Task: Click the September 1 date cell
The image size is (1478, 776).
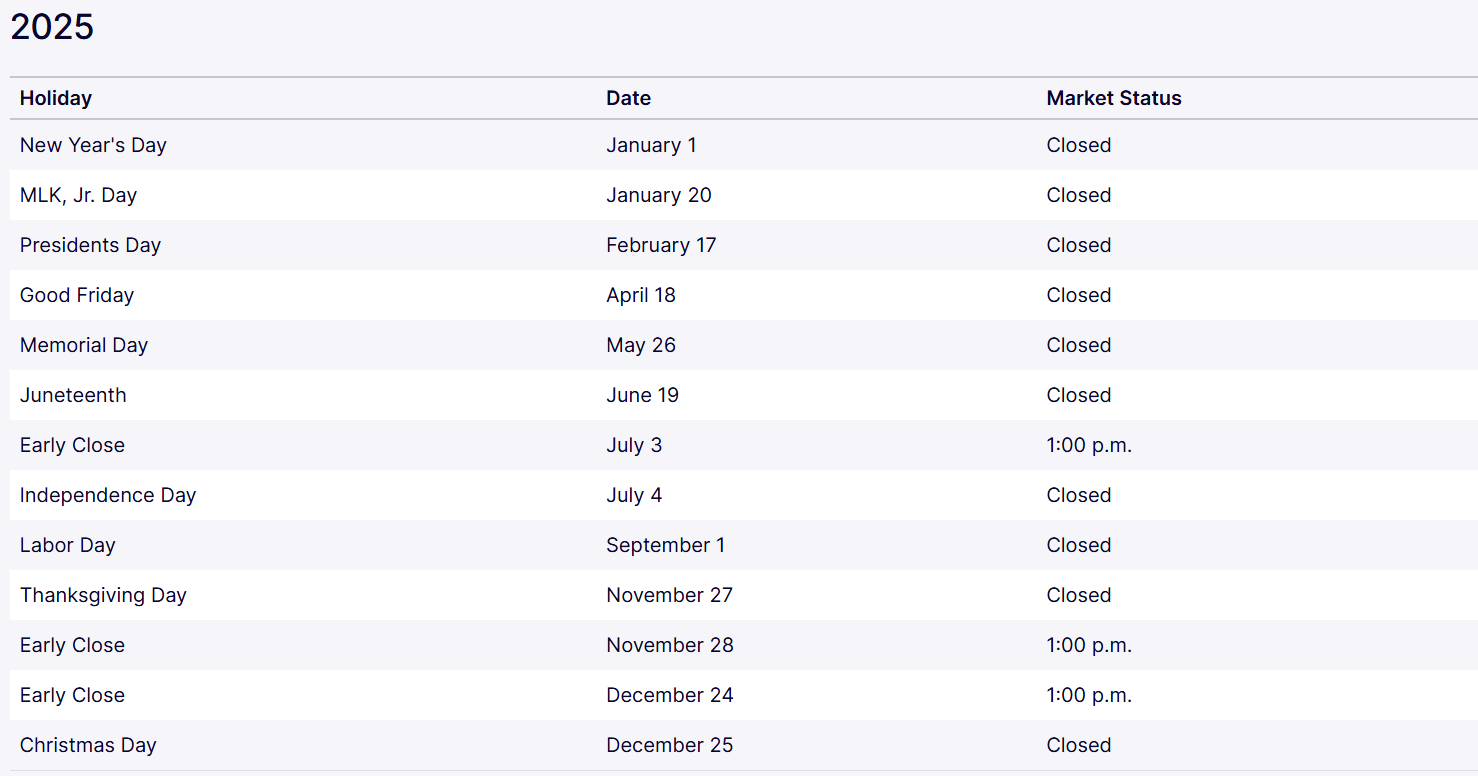Action: click(x=666, y=545)
